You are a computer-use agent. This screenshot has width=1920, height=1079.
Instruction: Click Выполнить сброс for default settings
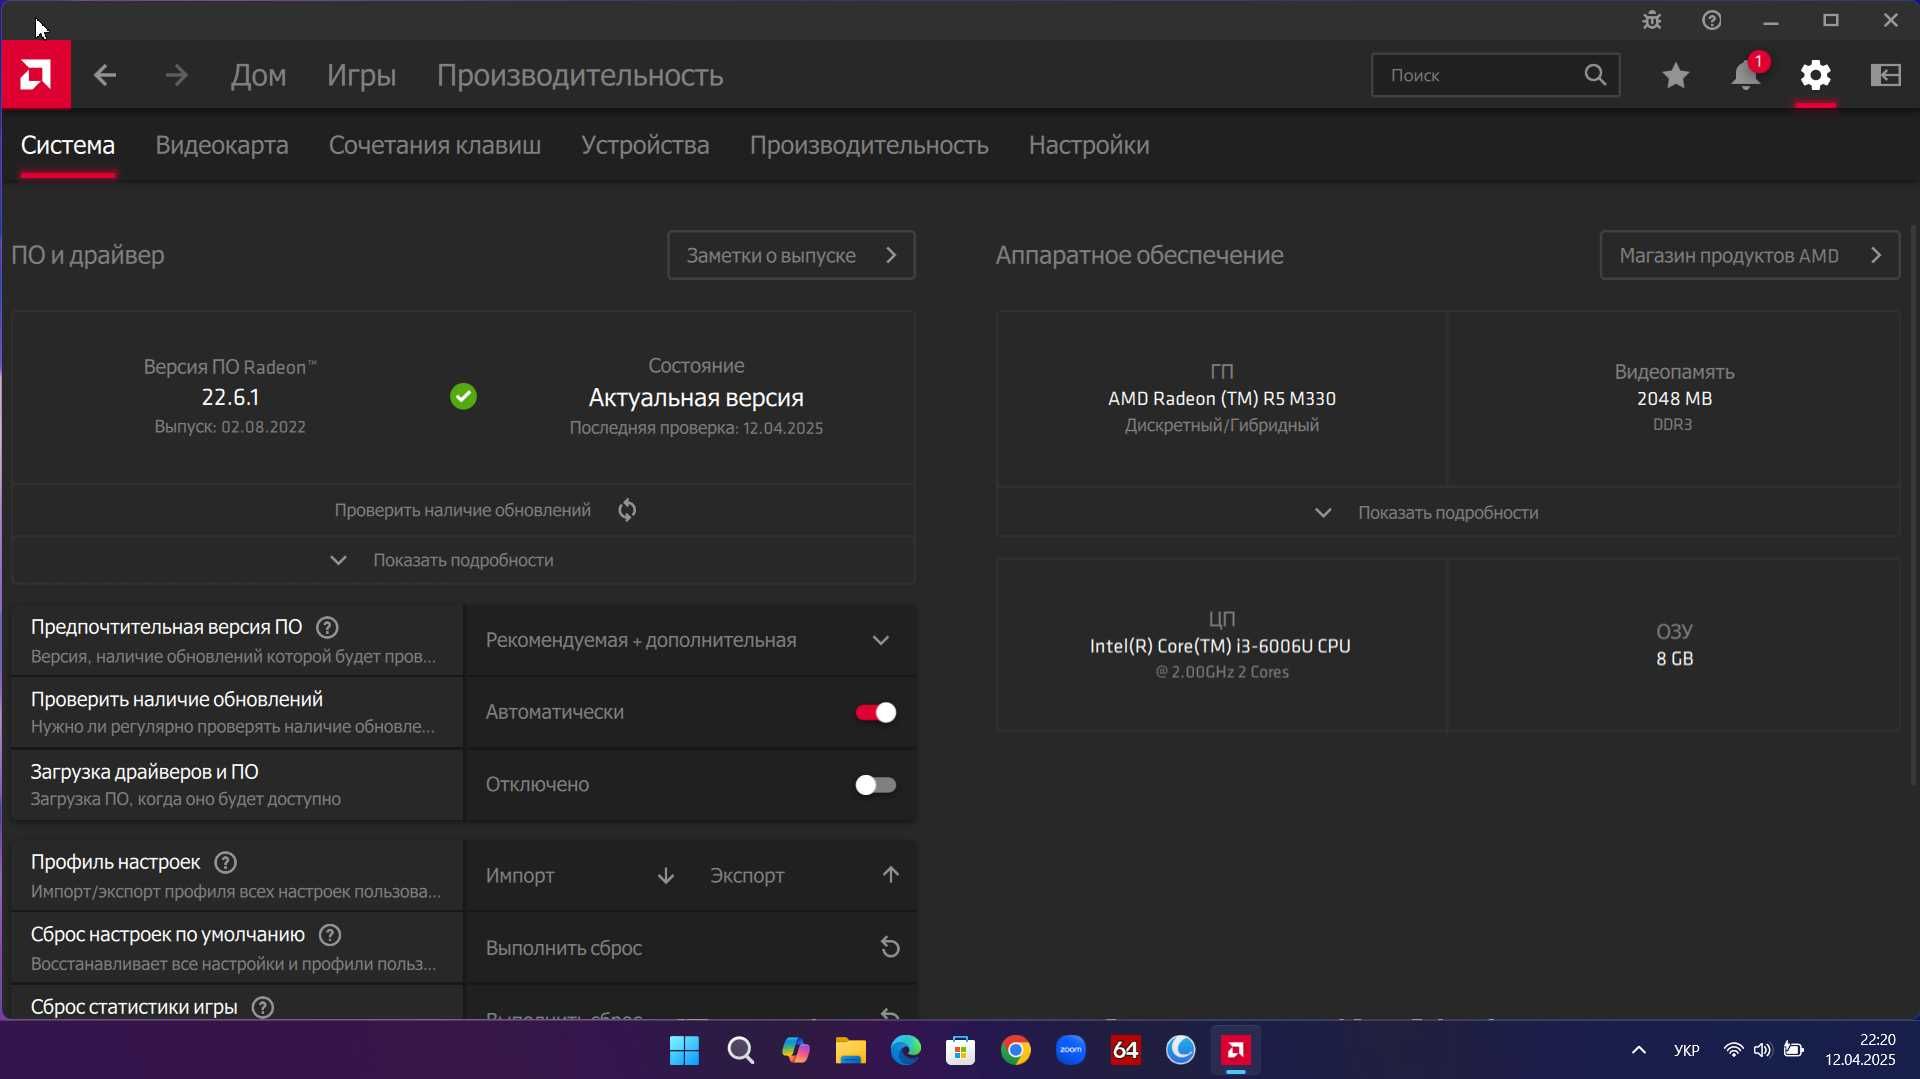(690, 948)
